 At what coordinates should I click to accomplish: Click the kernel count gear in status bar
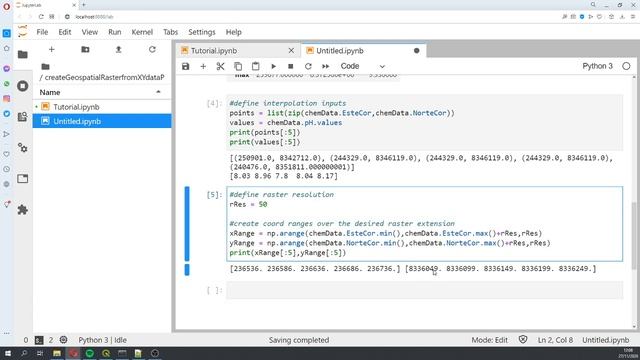(63, 340)
